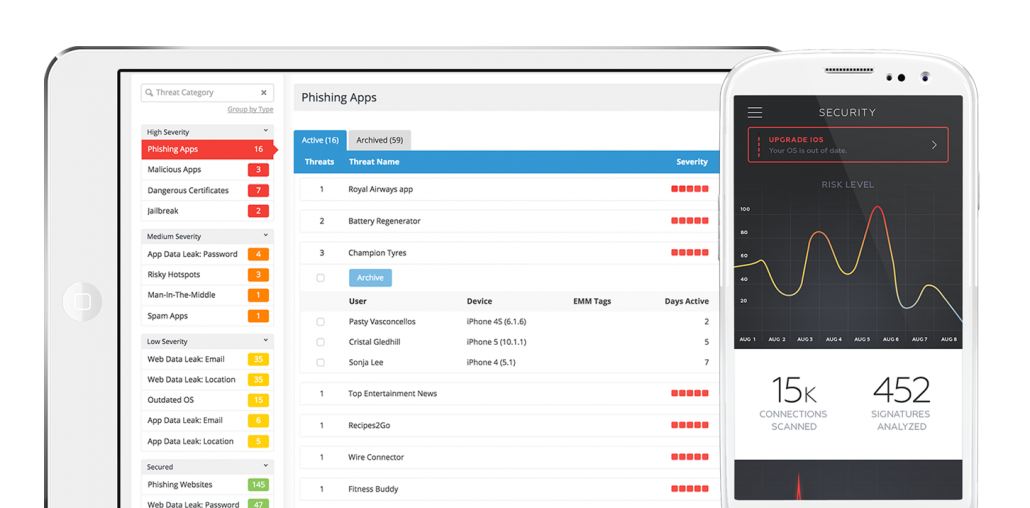Select Jailbreak category

tap(207, 211)
